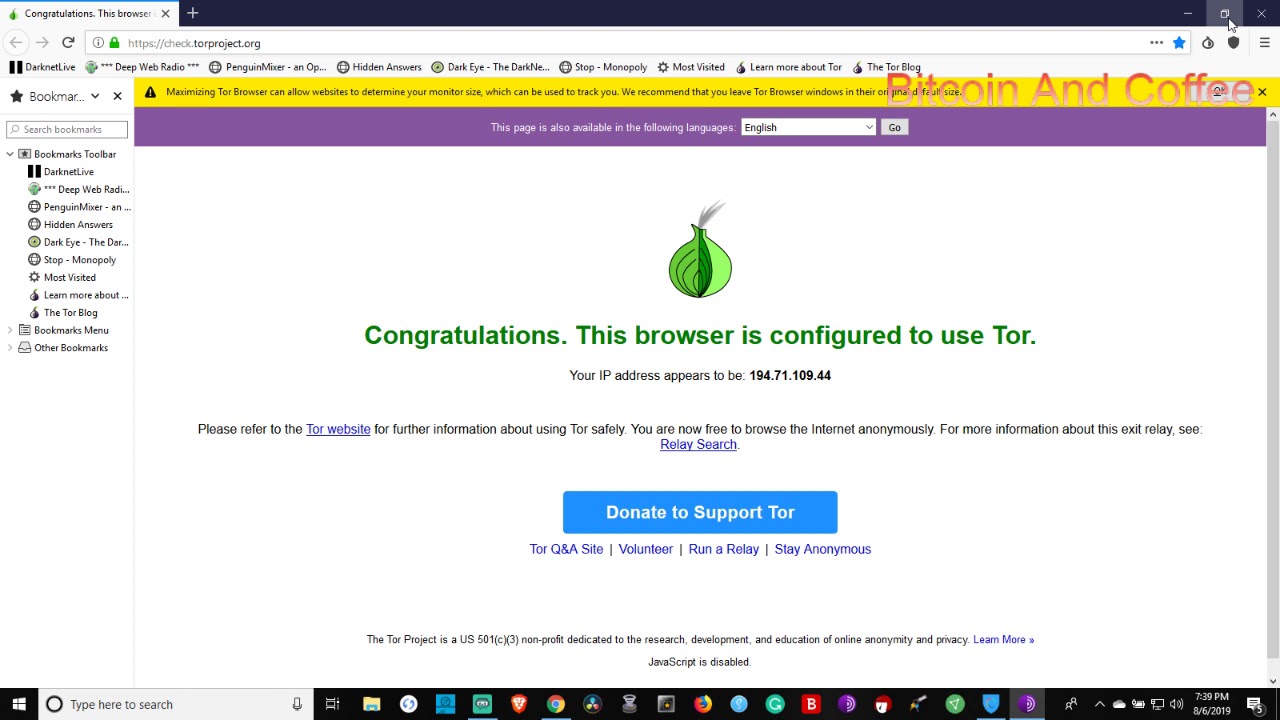The width and height of the screenshot is (1280, 720).
Task: Dismiss the yellow maximizing warning bar
Action: click(x=1262, y=92)
